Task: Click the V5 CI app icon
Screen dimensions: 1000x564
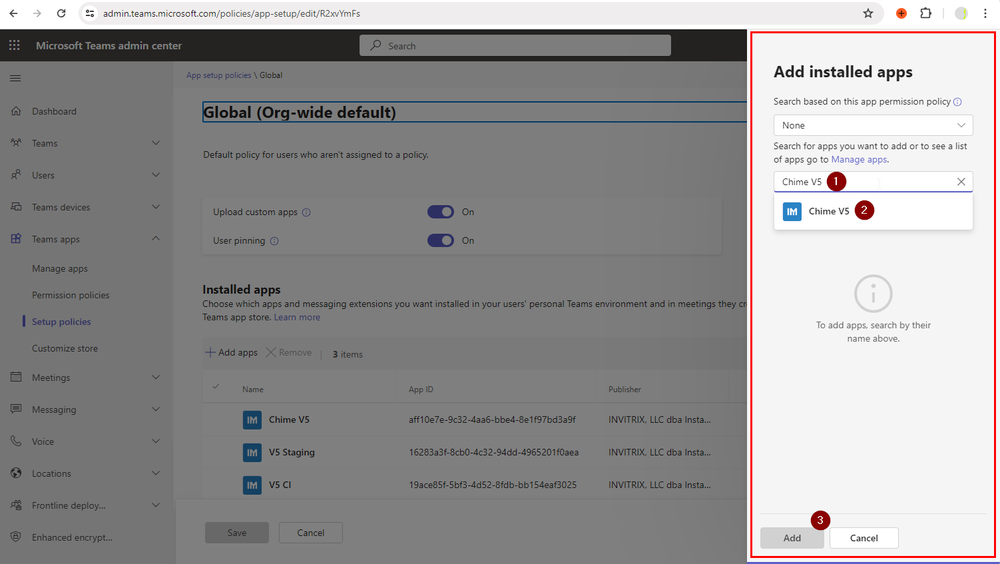Action: [252, 485]
